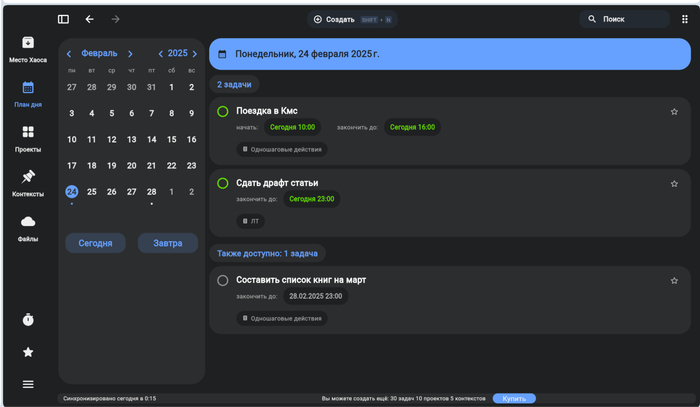The height and width of the screenshot is (407, 700).
Task: Click the Завтра button
Action: tap(167, 243)
